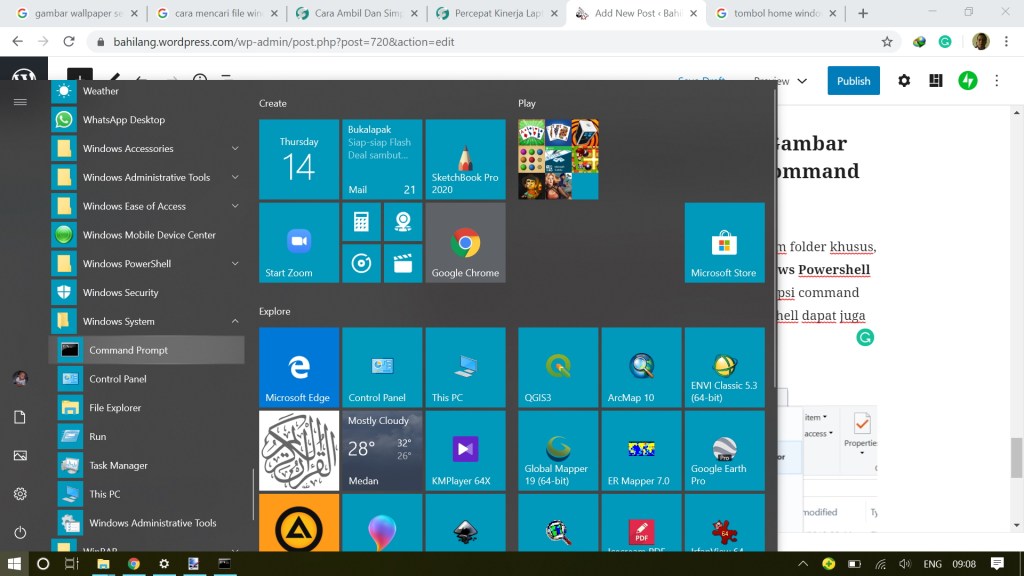Open Task Manager from the app list
1024x576 pixels.
point(118,466)
